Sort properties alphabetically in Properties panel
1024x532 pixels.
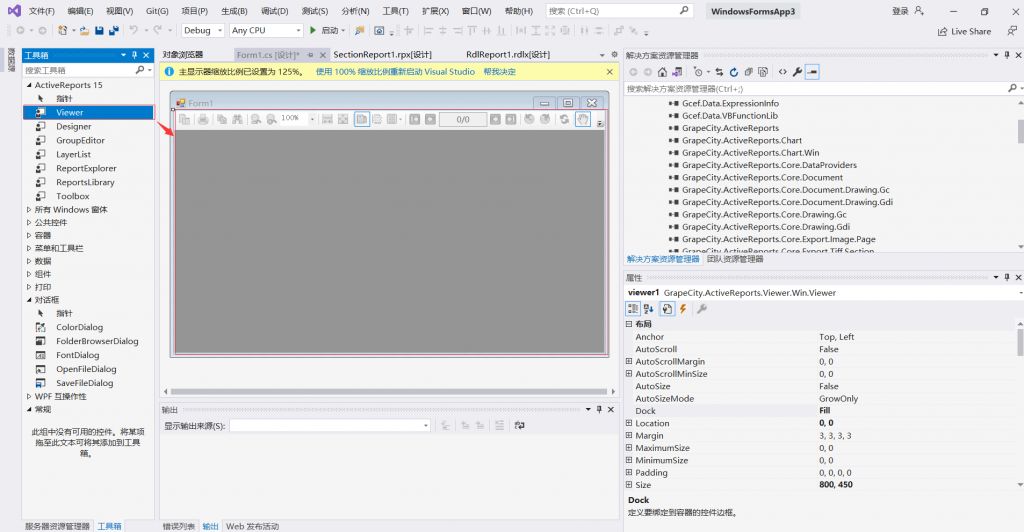[648, 309]
